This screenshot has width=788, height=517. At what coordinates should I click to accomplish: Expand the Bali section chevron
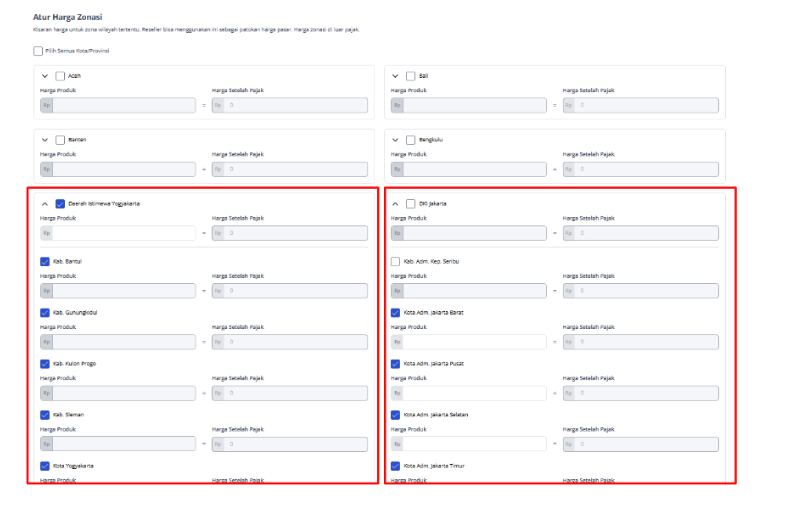[x=396, y=76]
